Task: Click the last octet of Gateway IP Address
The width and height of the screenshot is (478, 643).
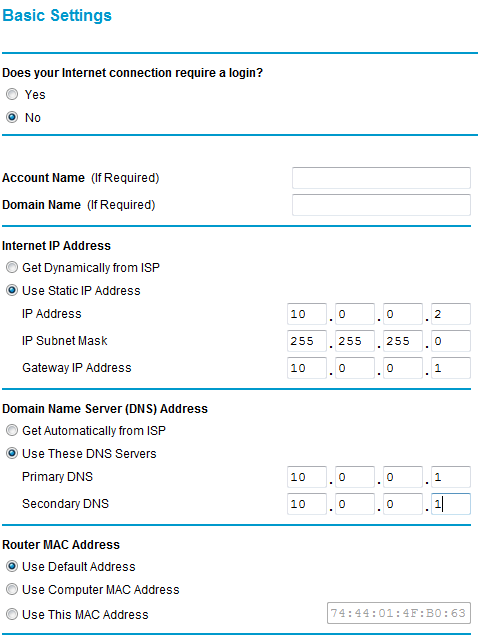Action: pyautogui.click(x=451, y=368)
